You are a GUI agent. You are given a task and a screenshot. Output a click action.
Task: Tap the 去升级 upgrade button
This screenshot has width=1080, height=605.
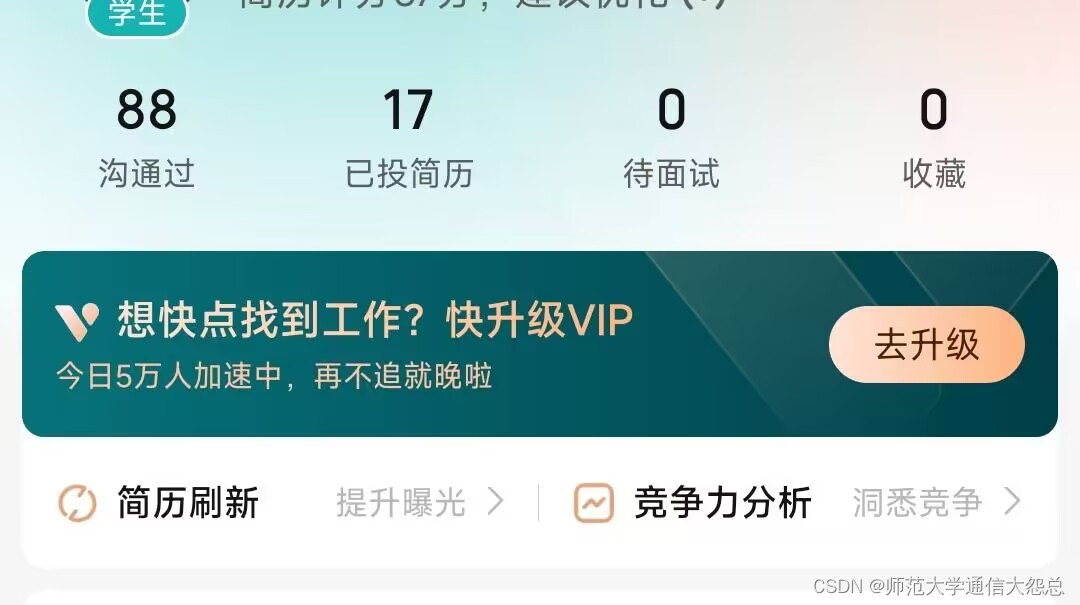tap(926, 345)
